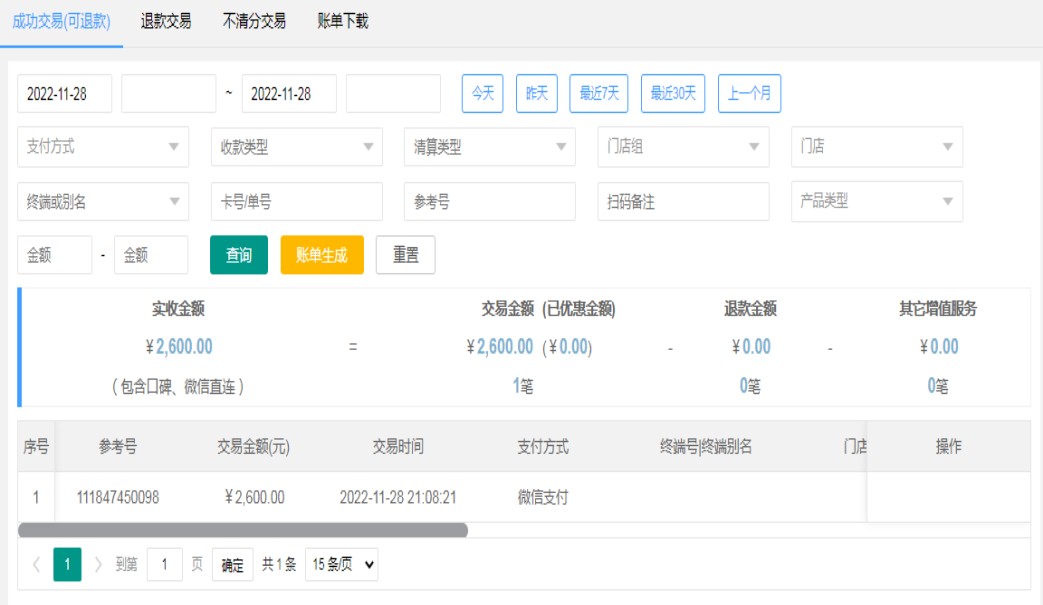Choose the 上一个月 date shortcut

pos(749,94)
